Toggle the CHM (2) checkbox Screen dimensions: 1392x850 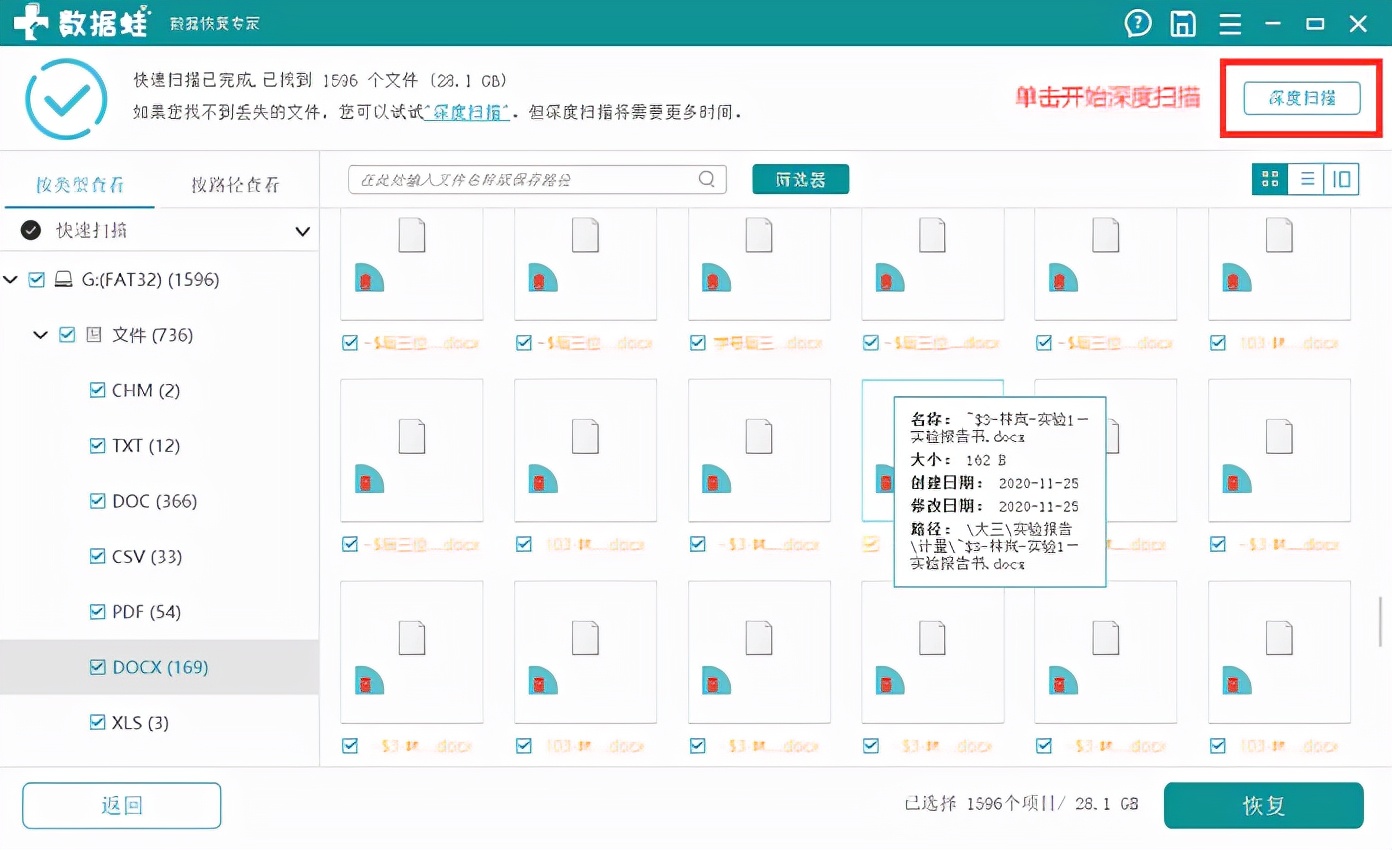click(97, 390)
